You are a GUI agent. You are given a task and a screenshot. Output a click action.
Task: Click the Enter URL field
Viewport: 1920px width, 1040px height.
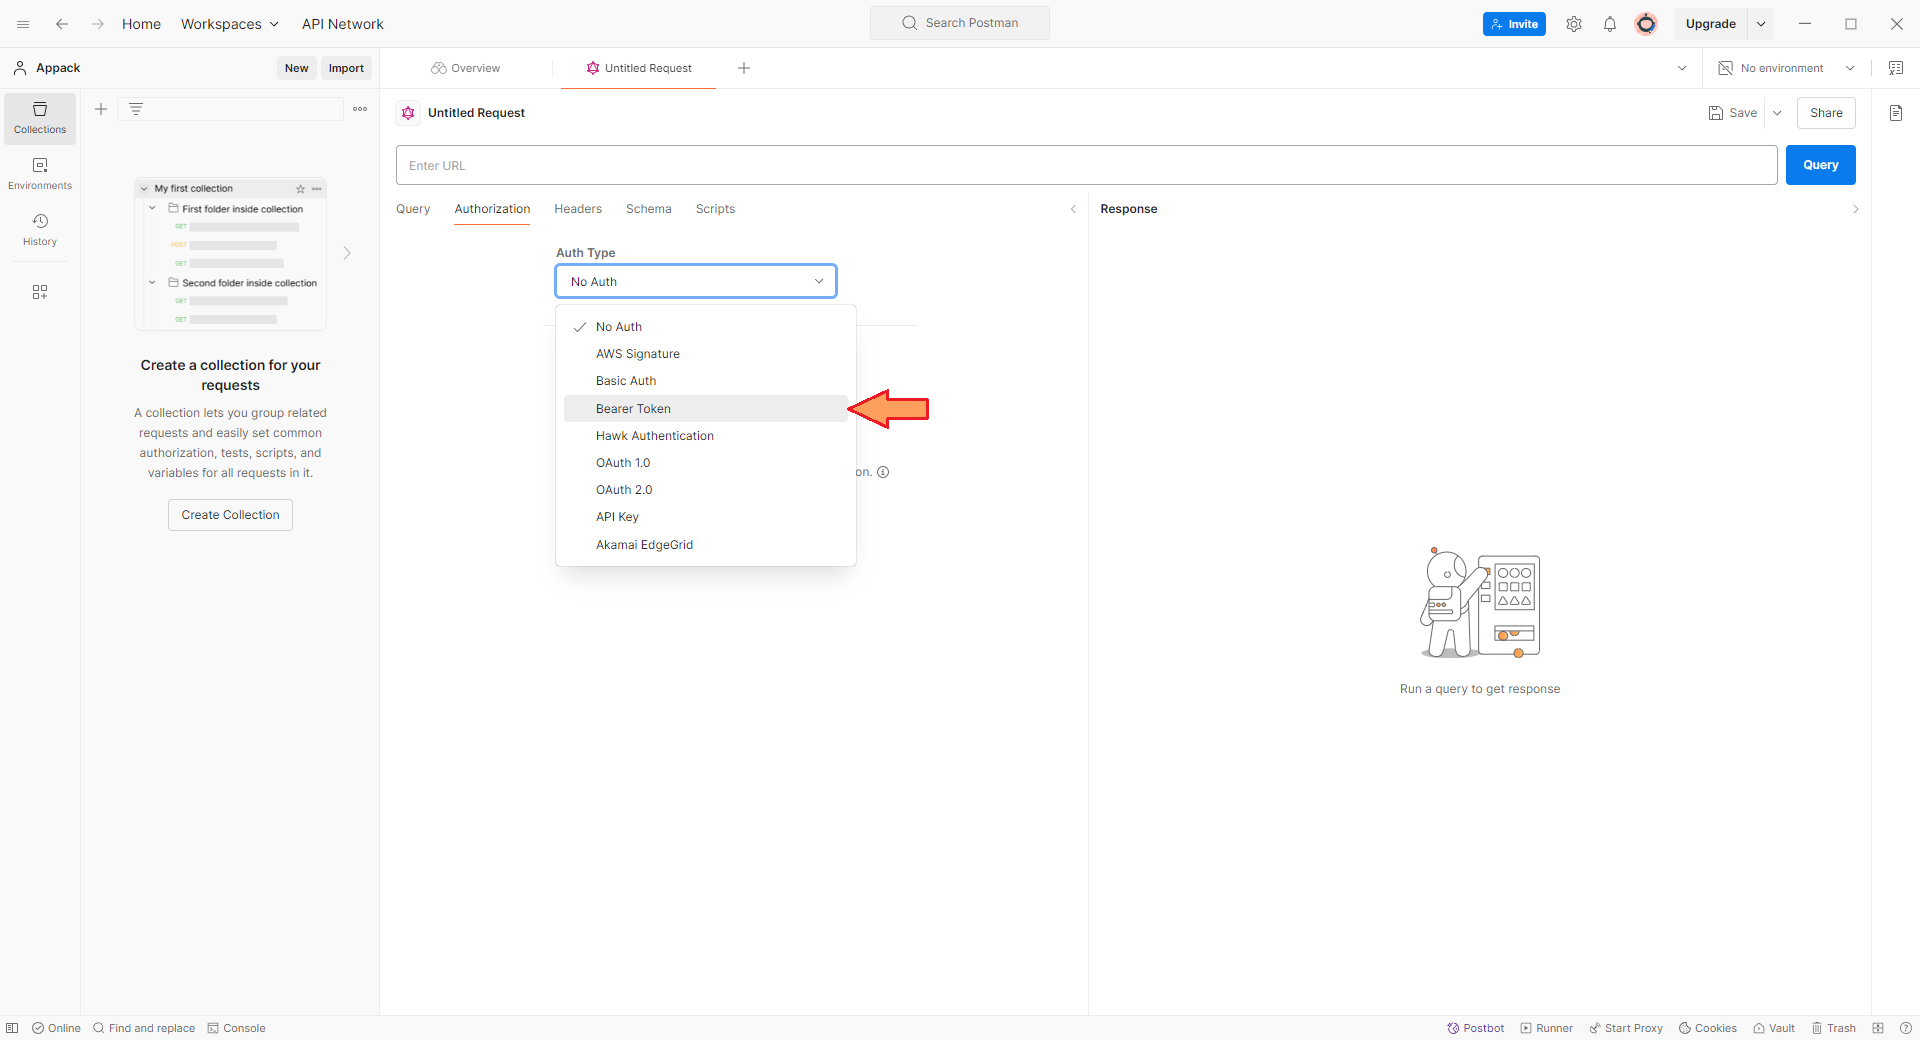pos(1087,165)
